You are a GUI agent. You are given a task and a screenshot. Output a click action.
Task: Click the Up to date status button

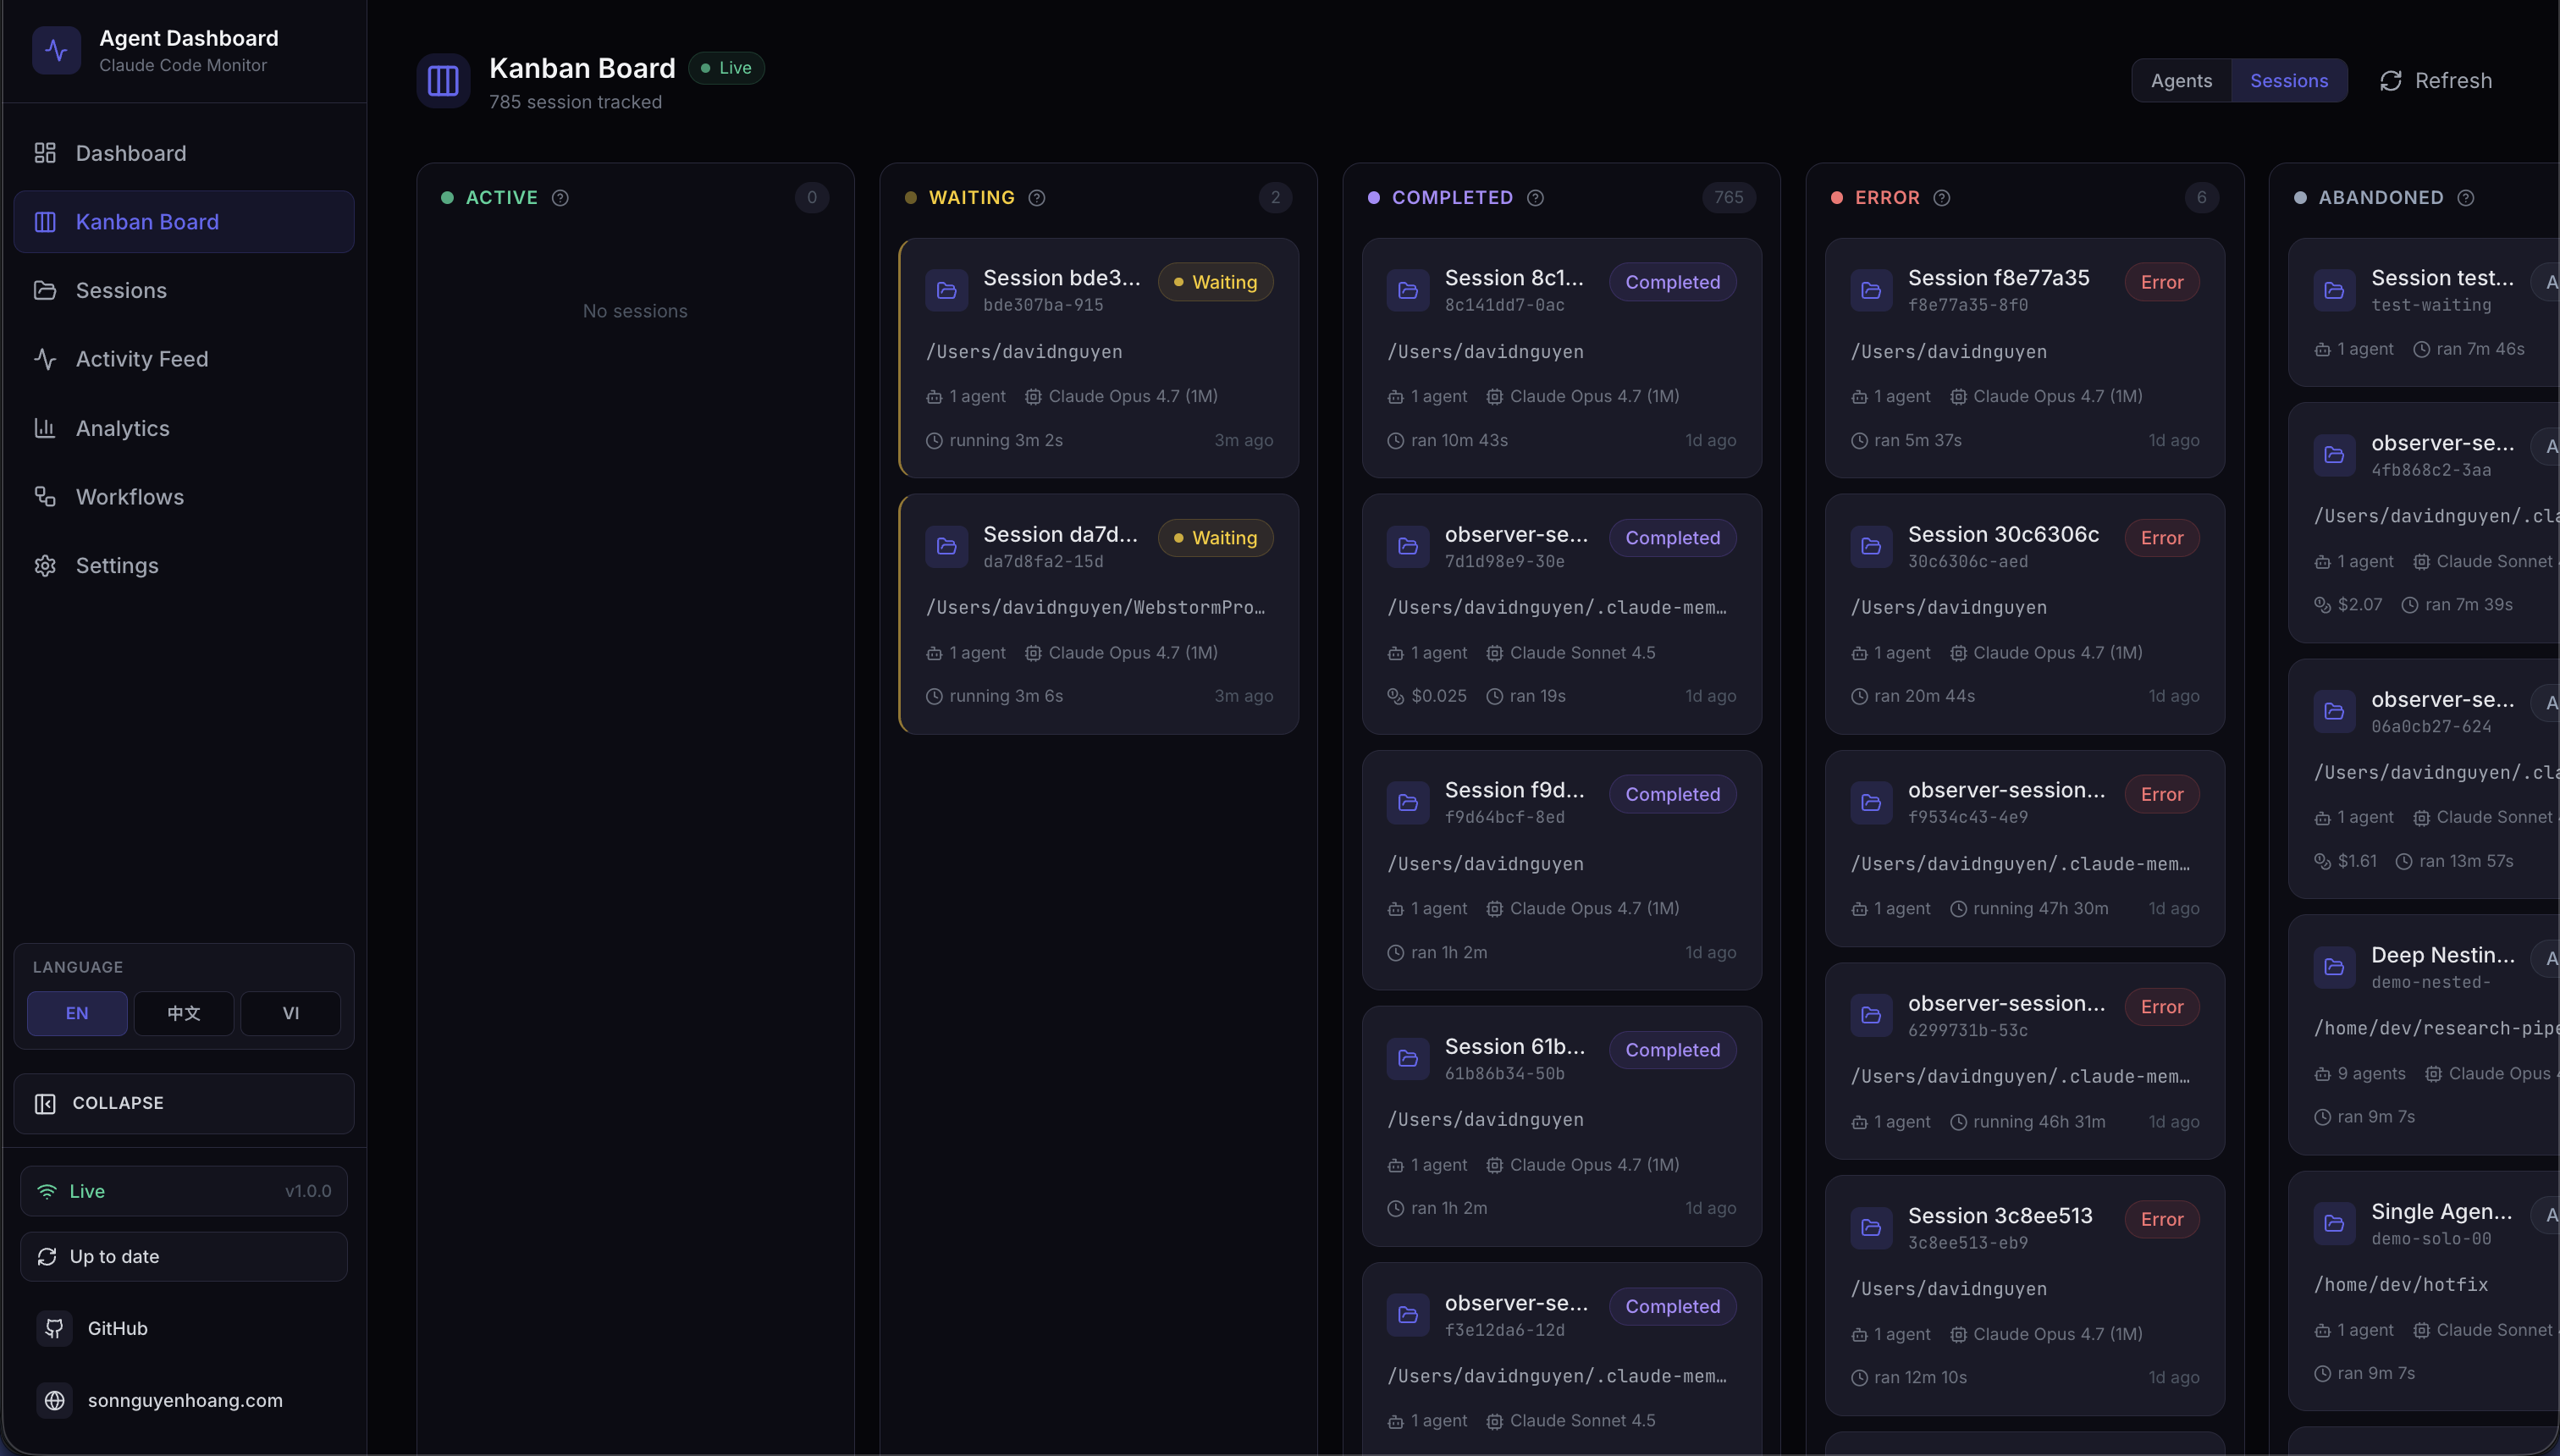(x=184, y=1256)
